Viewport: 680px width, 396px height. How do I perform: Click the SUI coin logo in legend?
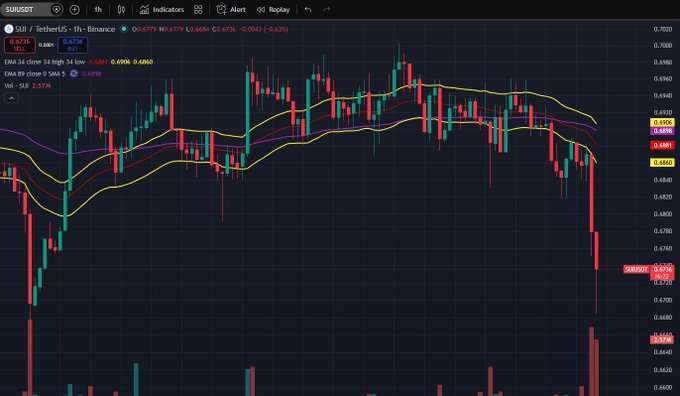click(x=9, y=29)
